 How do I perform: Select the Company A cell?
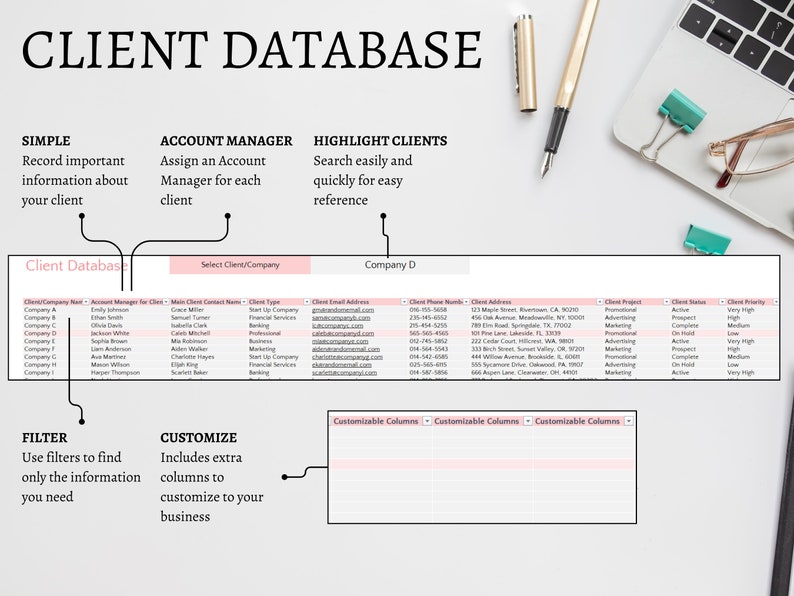pos(40,310)
